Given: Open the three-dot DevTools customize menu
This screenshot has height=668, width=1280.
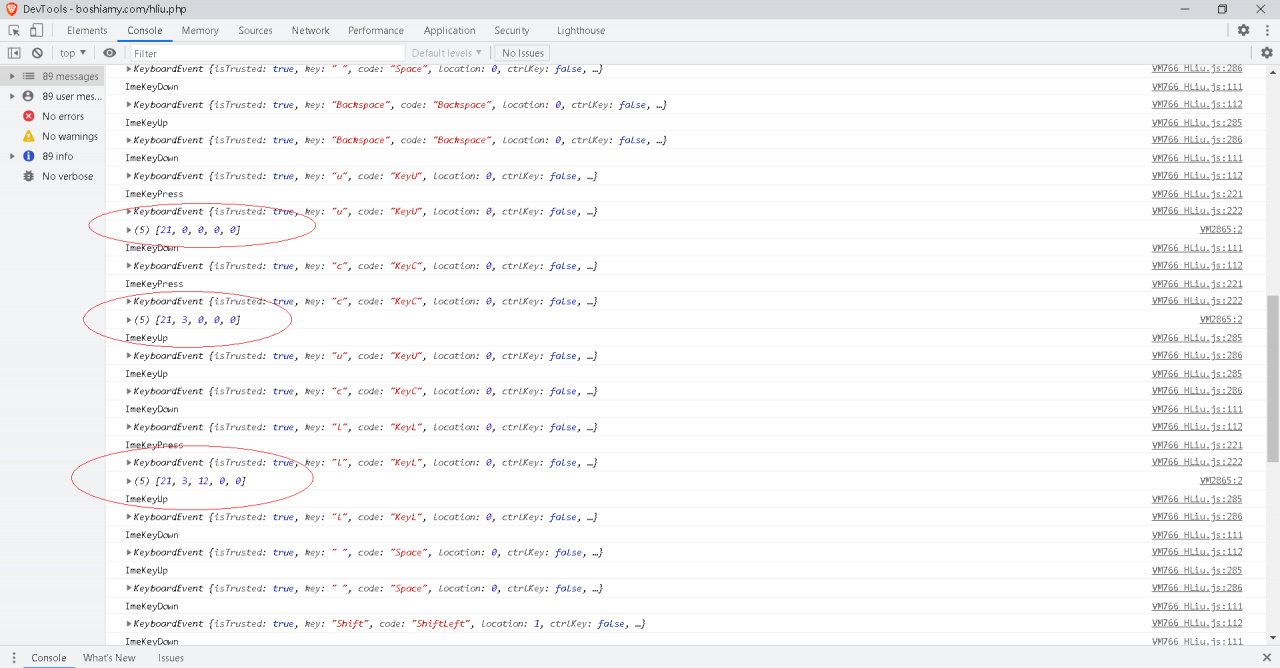Looking at the screenshot, I should click(1265, 30).
